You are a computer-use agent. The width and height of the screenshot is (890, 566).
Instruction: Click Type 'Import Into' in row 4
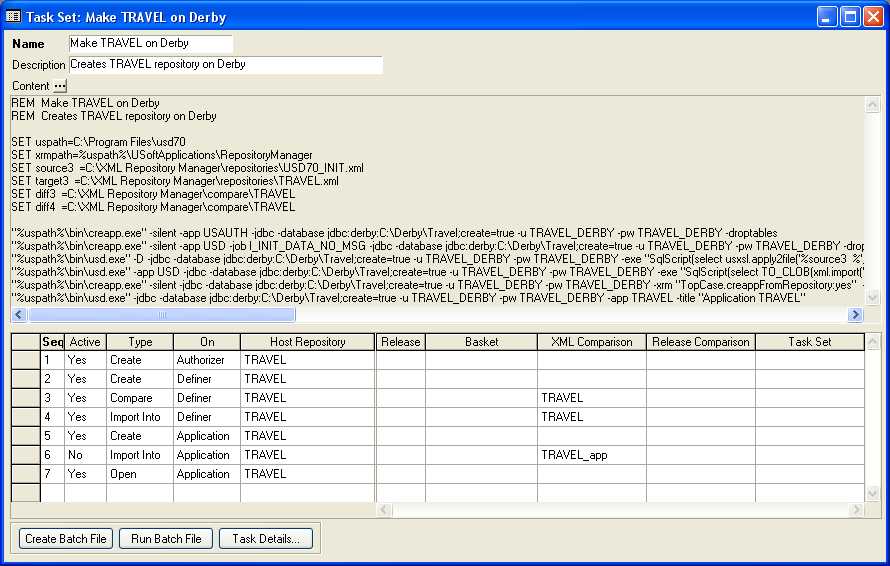[140, 417]
